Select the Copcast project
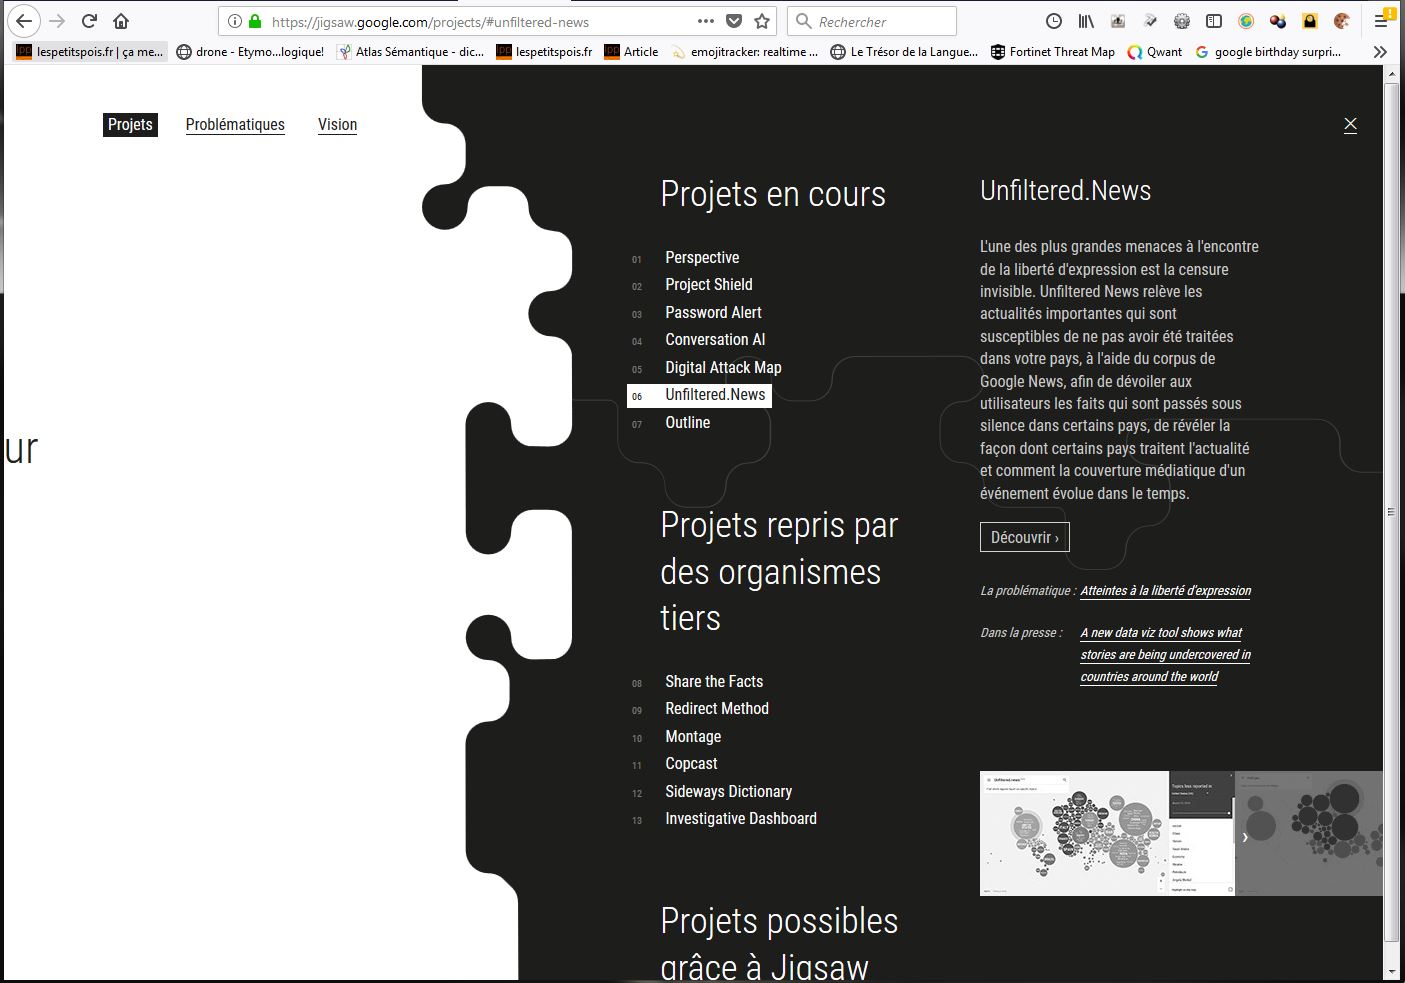This screenshot has width=1405, height=983. point(691,764)
